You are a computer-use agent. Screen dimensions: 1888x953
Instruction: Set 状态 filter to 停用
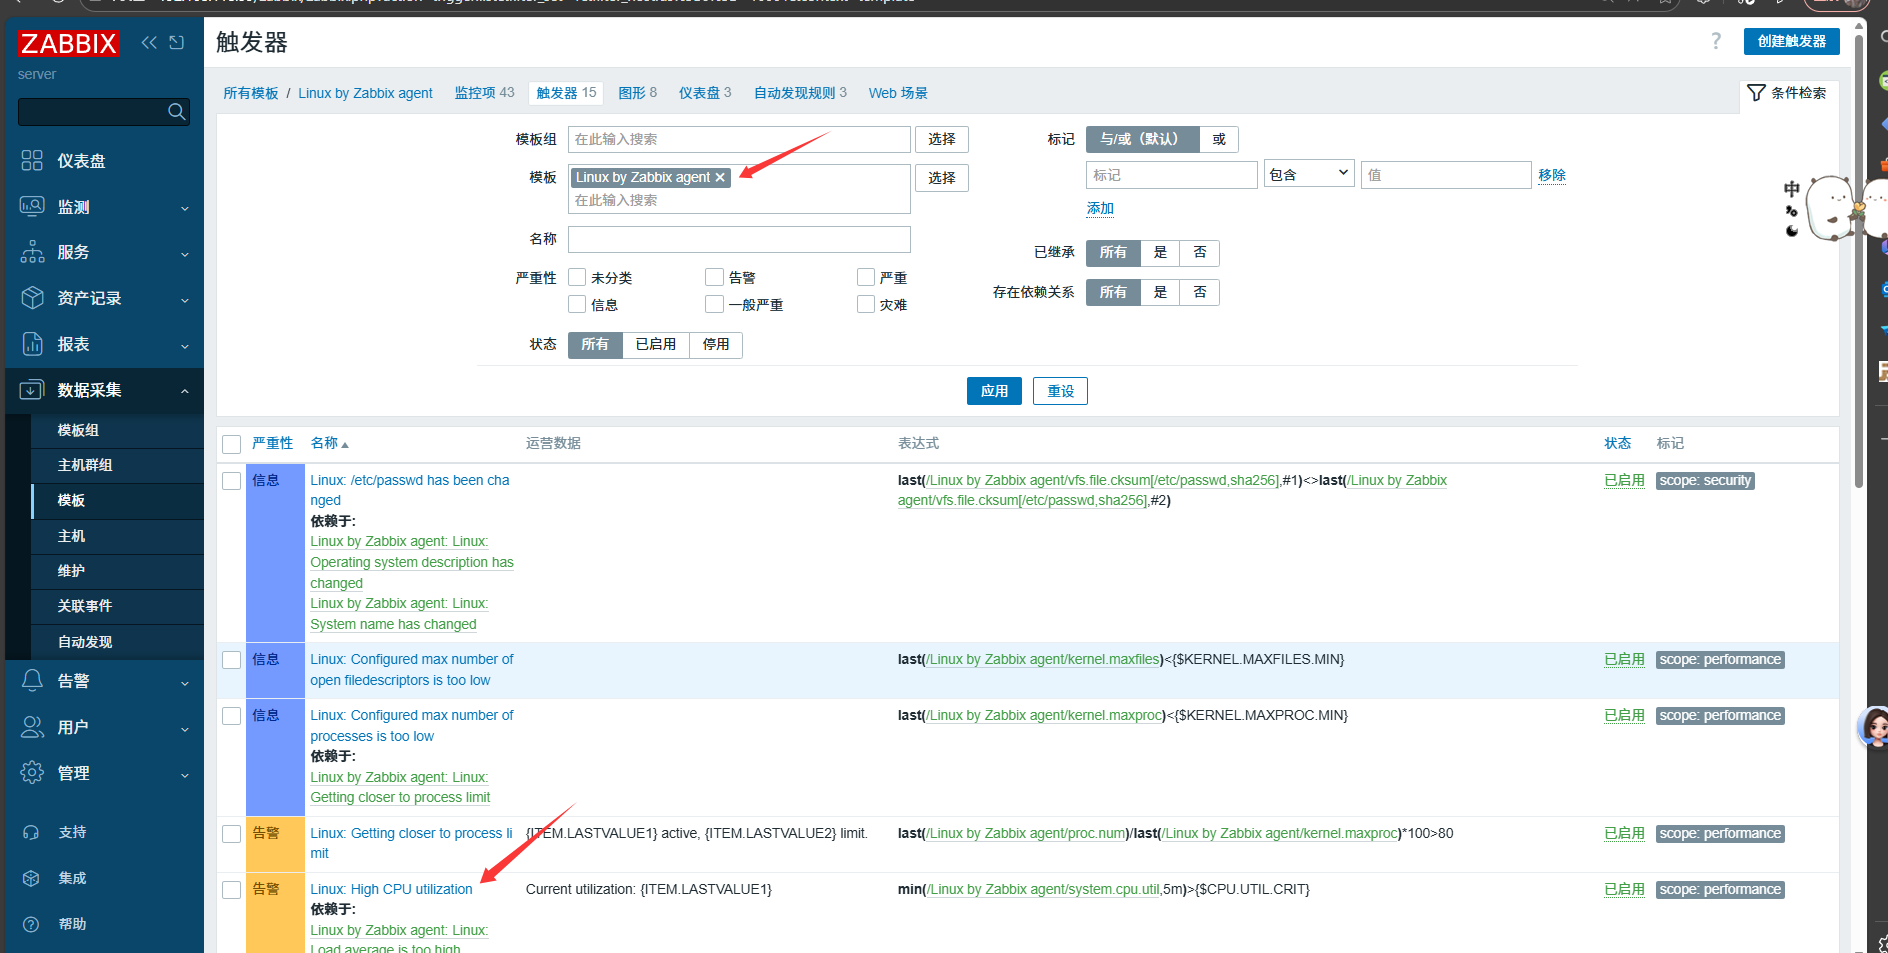[716, 344]
